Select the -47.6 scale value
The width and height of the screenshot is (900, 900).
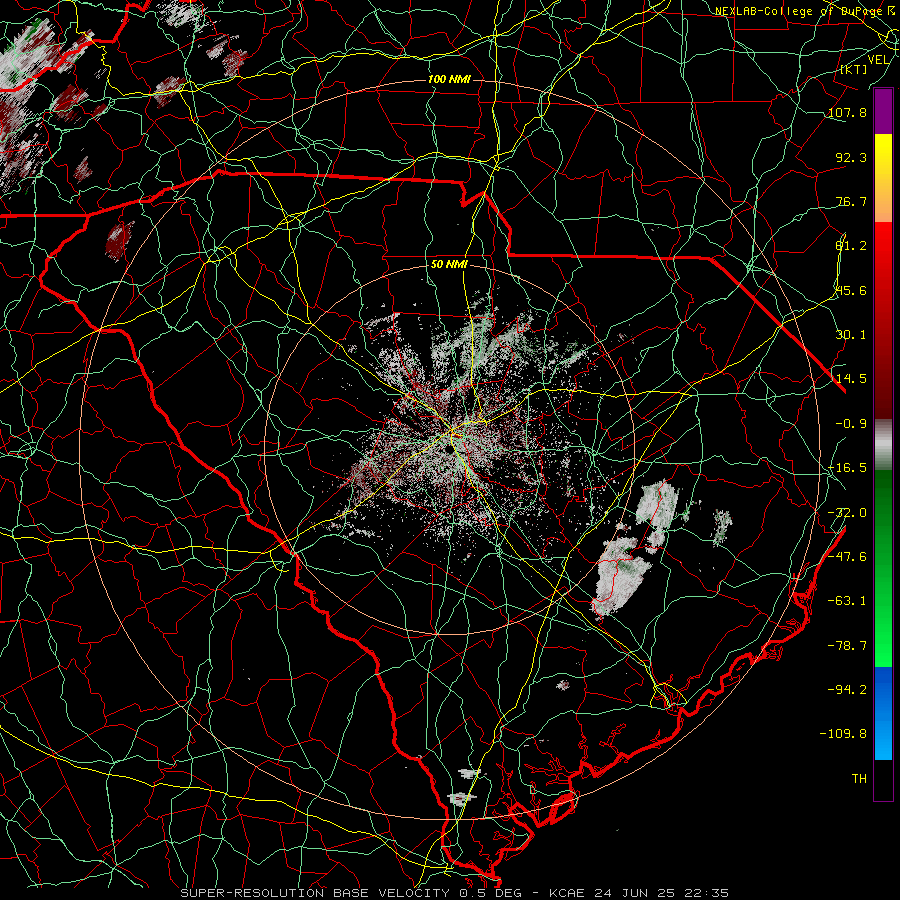point(847,557)
